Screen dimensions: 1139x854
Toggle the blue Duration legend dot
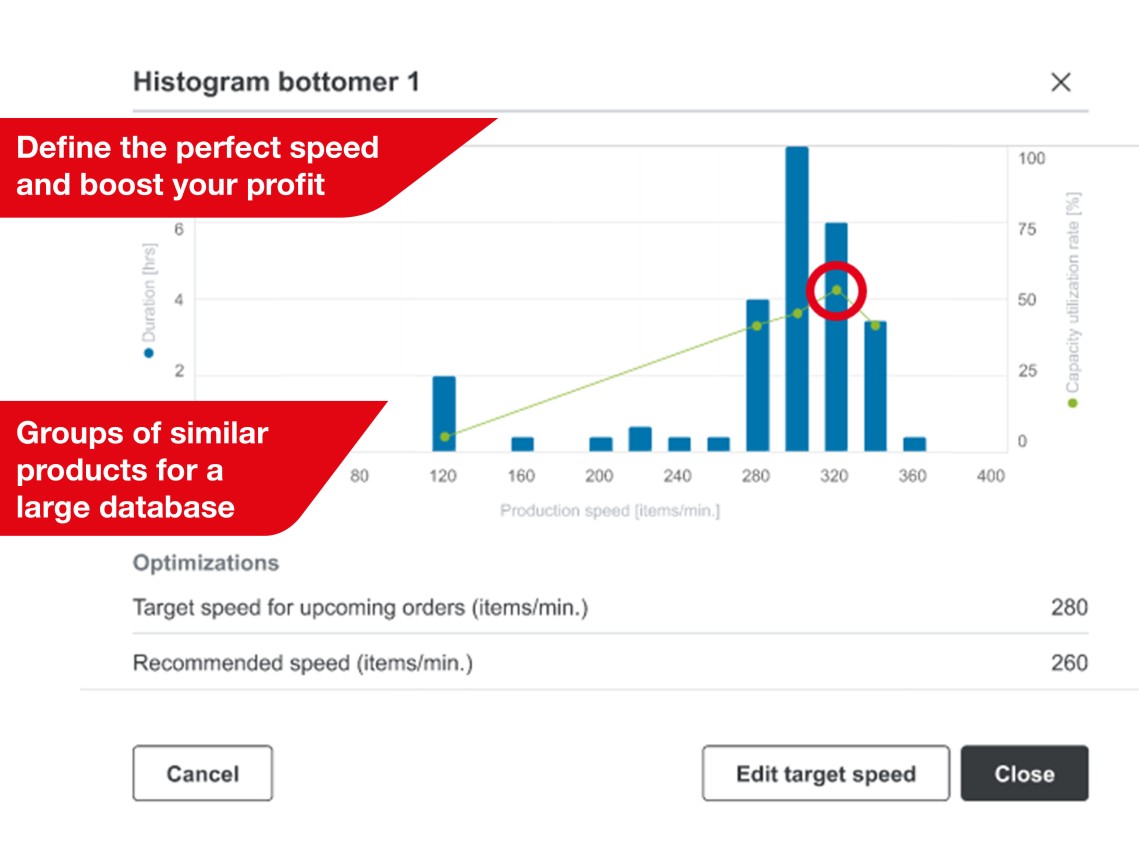(149, 353)
